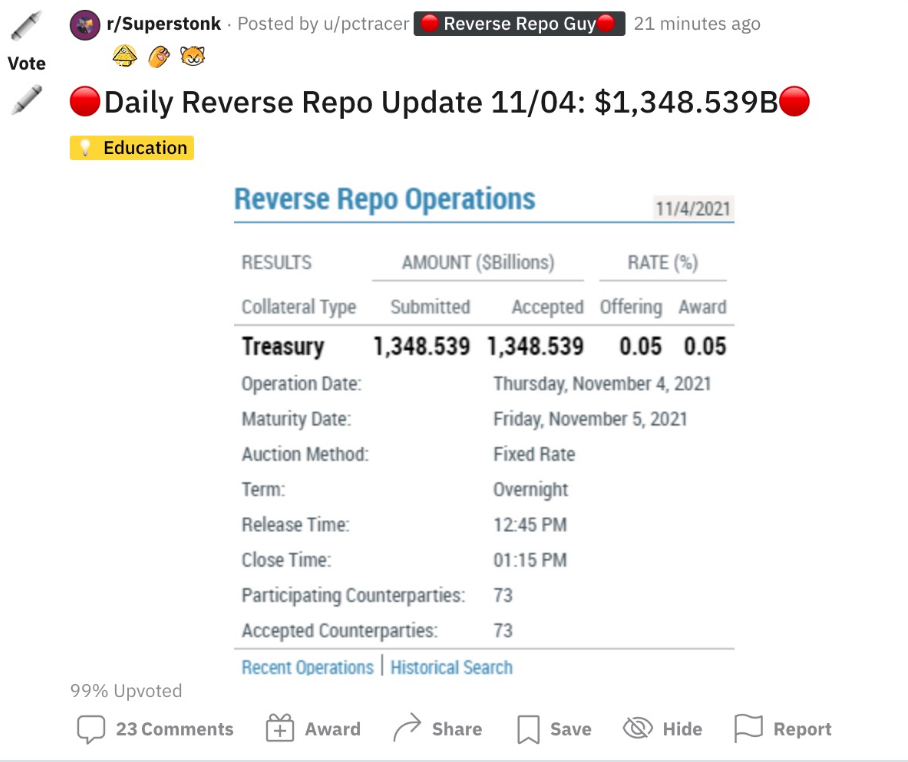Viewport: 908px width, 762px height.
Task: Click the first yellow pyramid award icon
Action: [125, 56]
